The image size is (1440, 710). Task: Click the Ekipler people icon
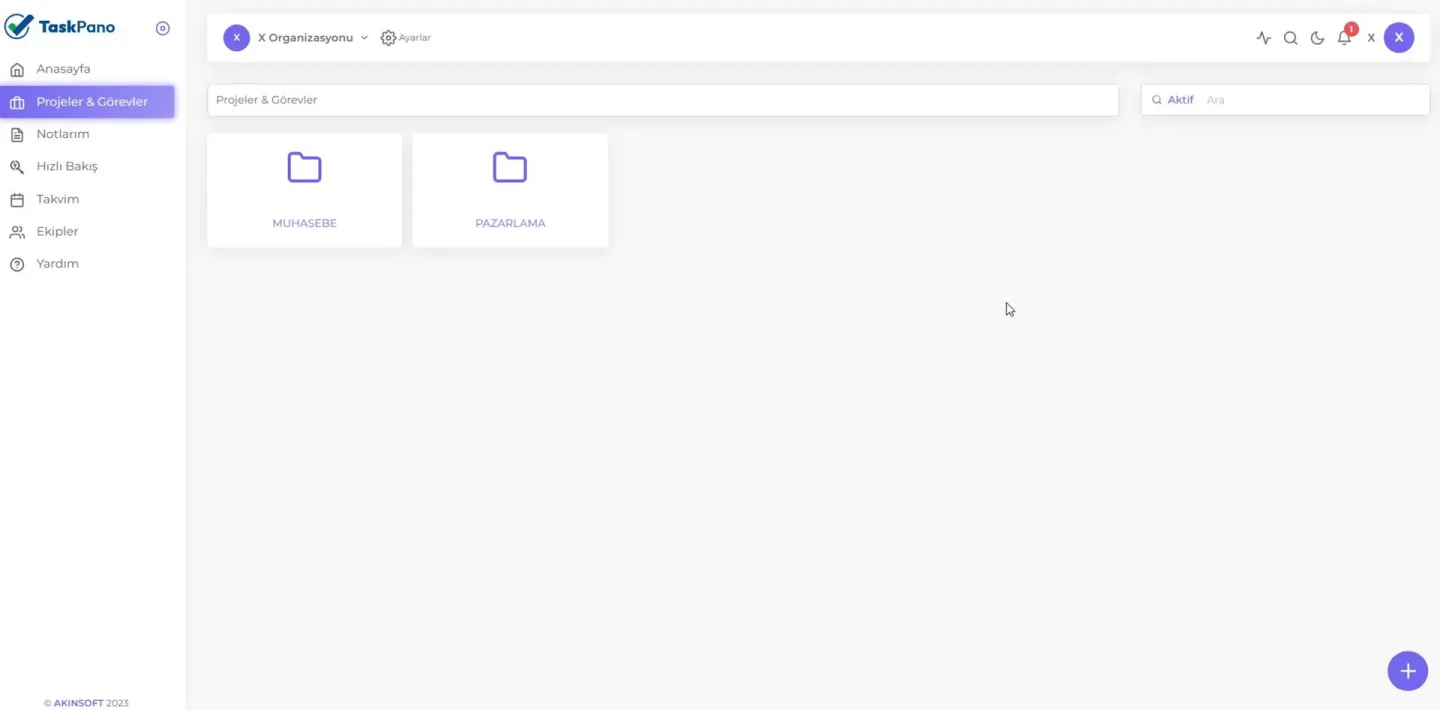[17, 232]
